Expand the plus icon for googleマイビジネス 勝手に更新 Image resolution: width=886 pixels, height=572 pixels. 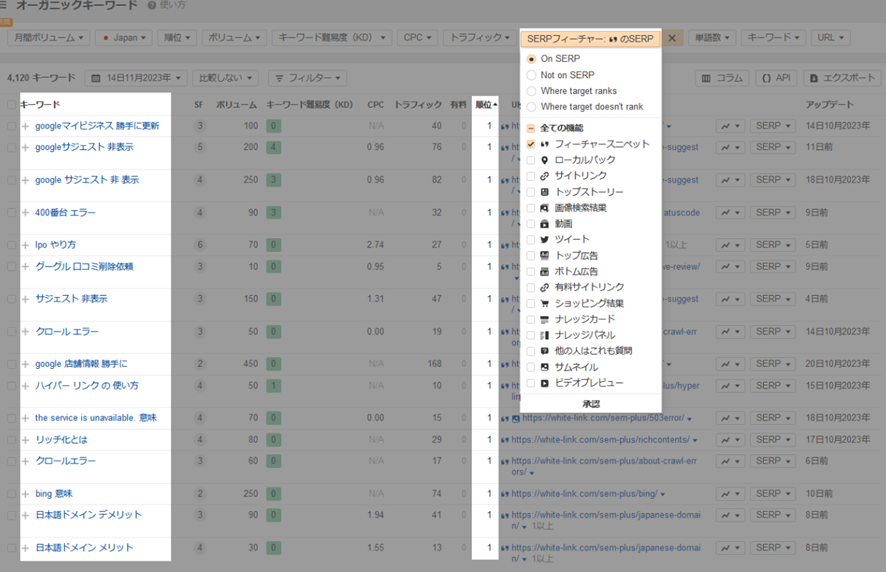[x=25, y=126]
